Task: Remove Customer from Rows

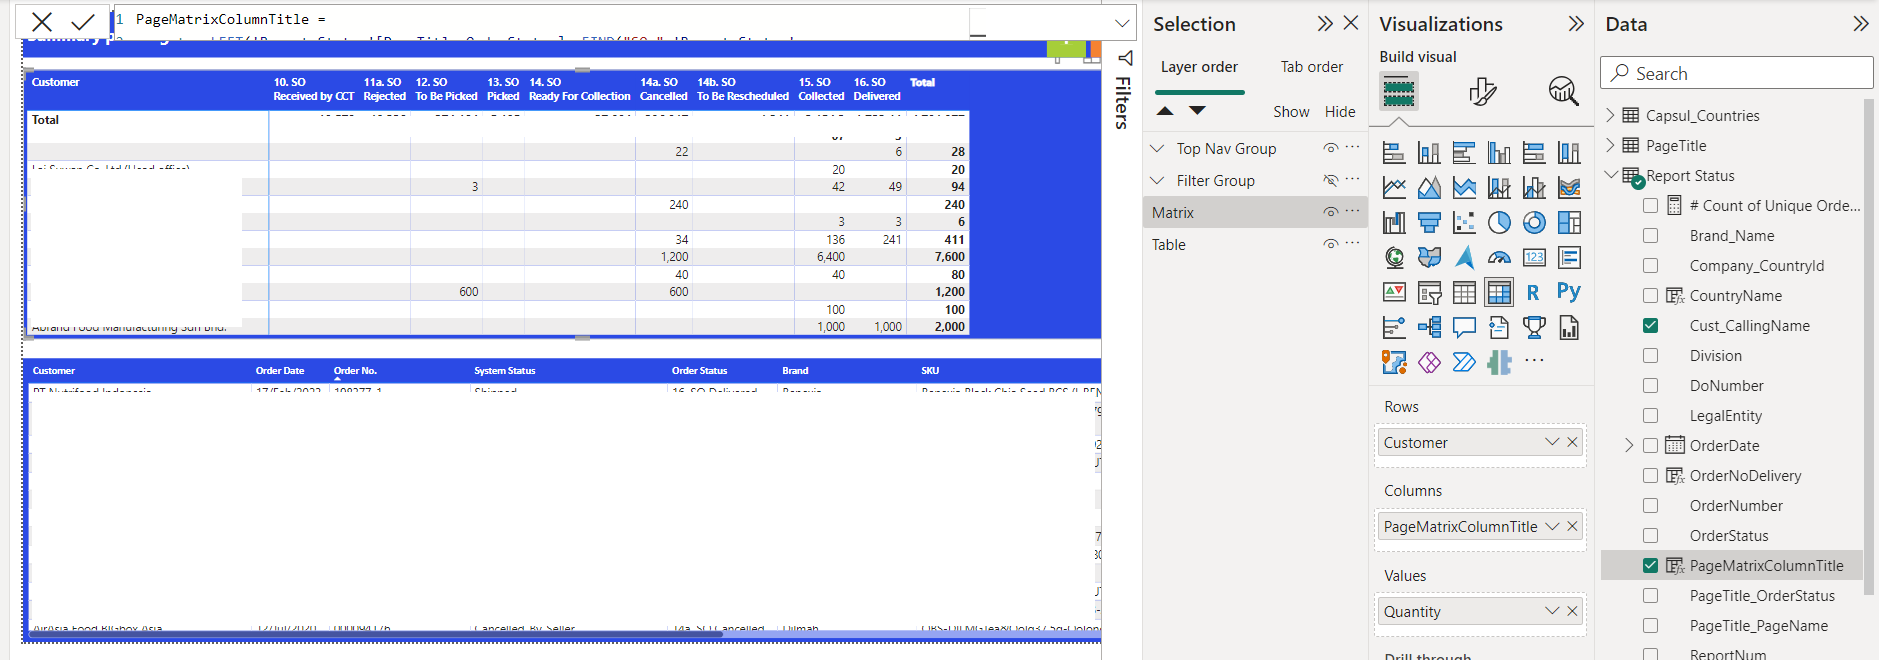Action: tap(1572, 442)
